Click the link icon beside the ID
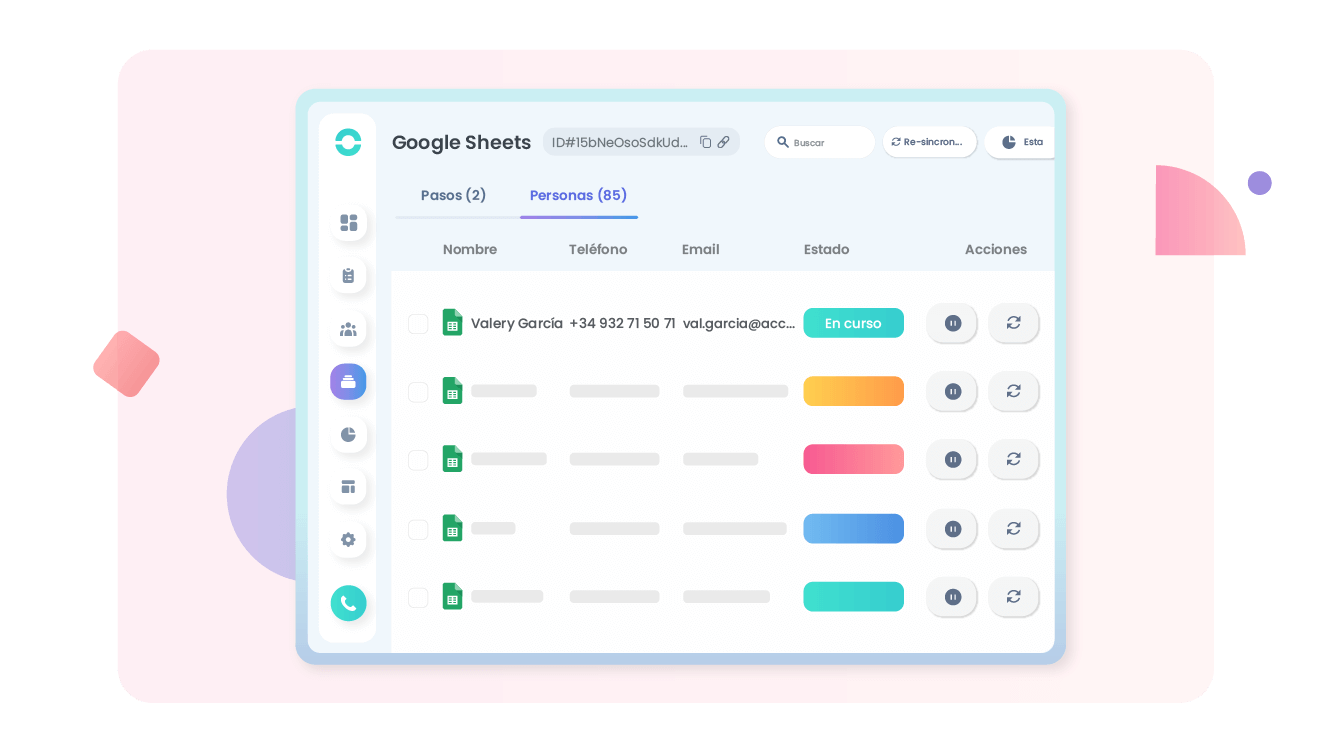The image size is (1332, 746). pos(724,142)
